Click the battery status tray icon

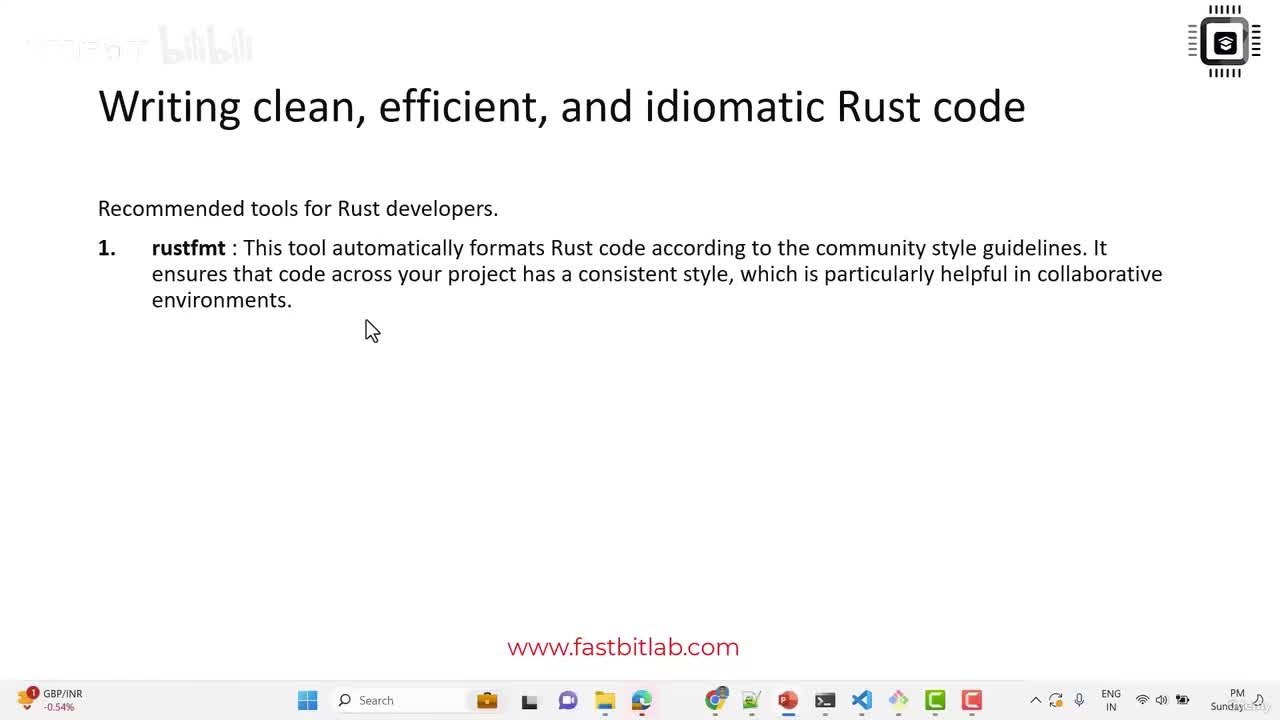coord(1182,700)
